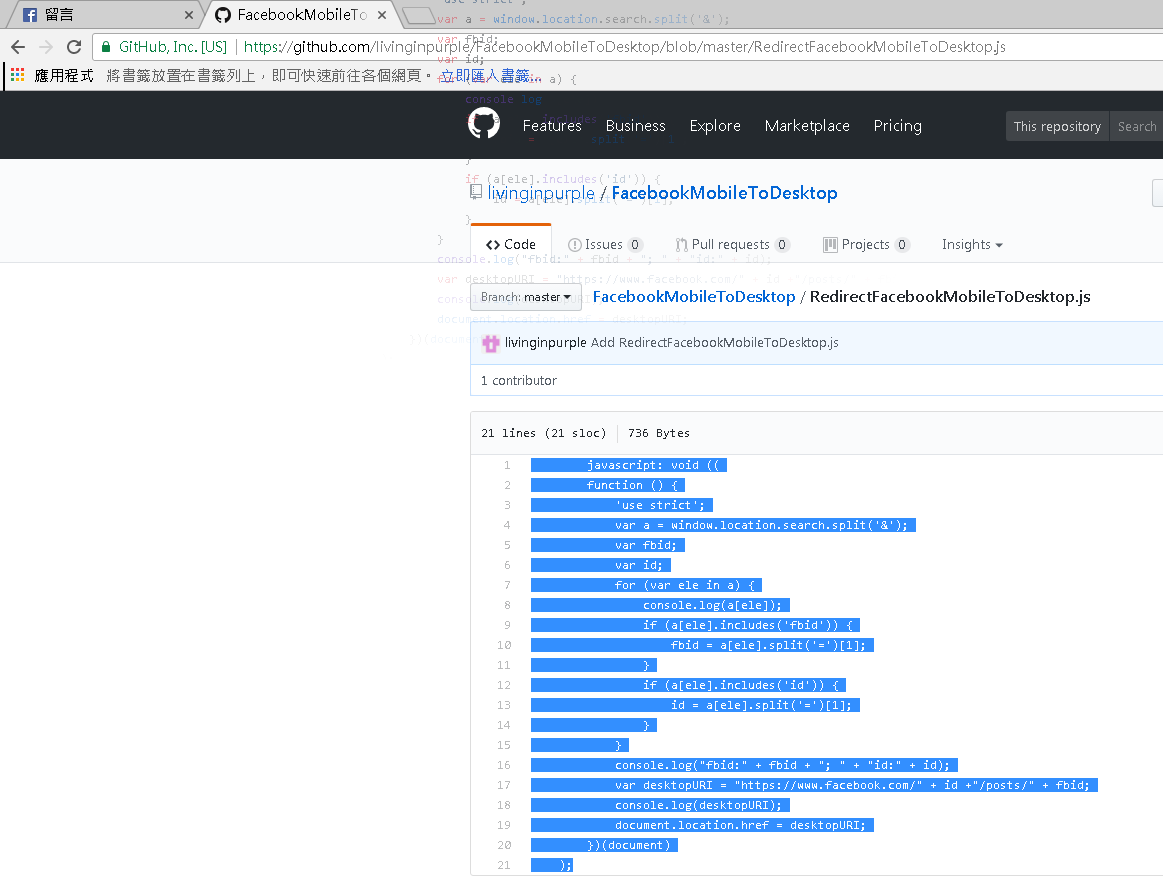Open a new browser tab
Screen dimensions: 1163x876
pyautogui.click(x=418, y=15)
